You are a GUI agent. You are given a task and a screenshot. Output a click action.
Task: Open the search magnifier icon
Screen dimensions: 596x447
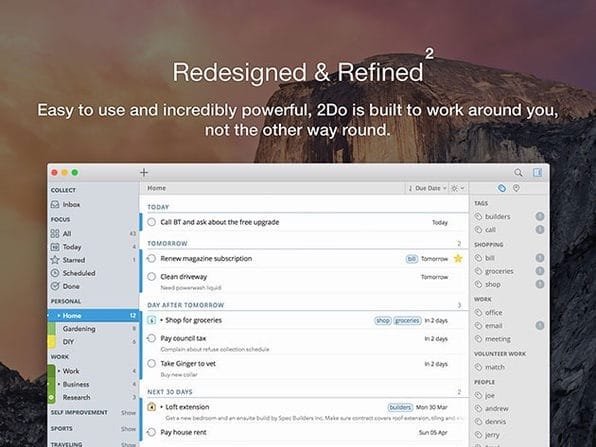coord(518,173)
